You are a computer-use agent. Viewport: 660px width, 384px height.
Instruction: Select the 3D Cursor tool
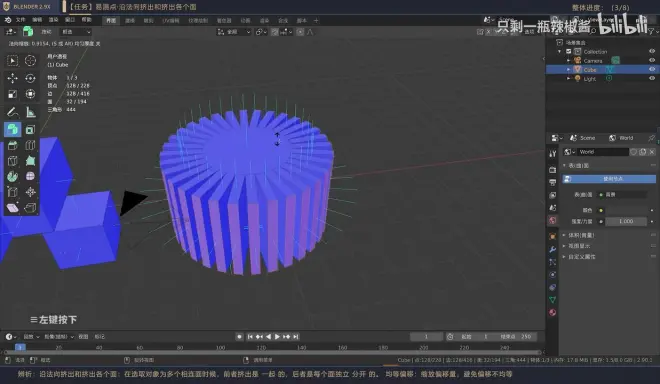30,61
